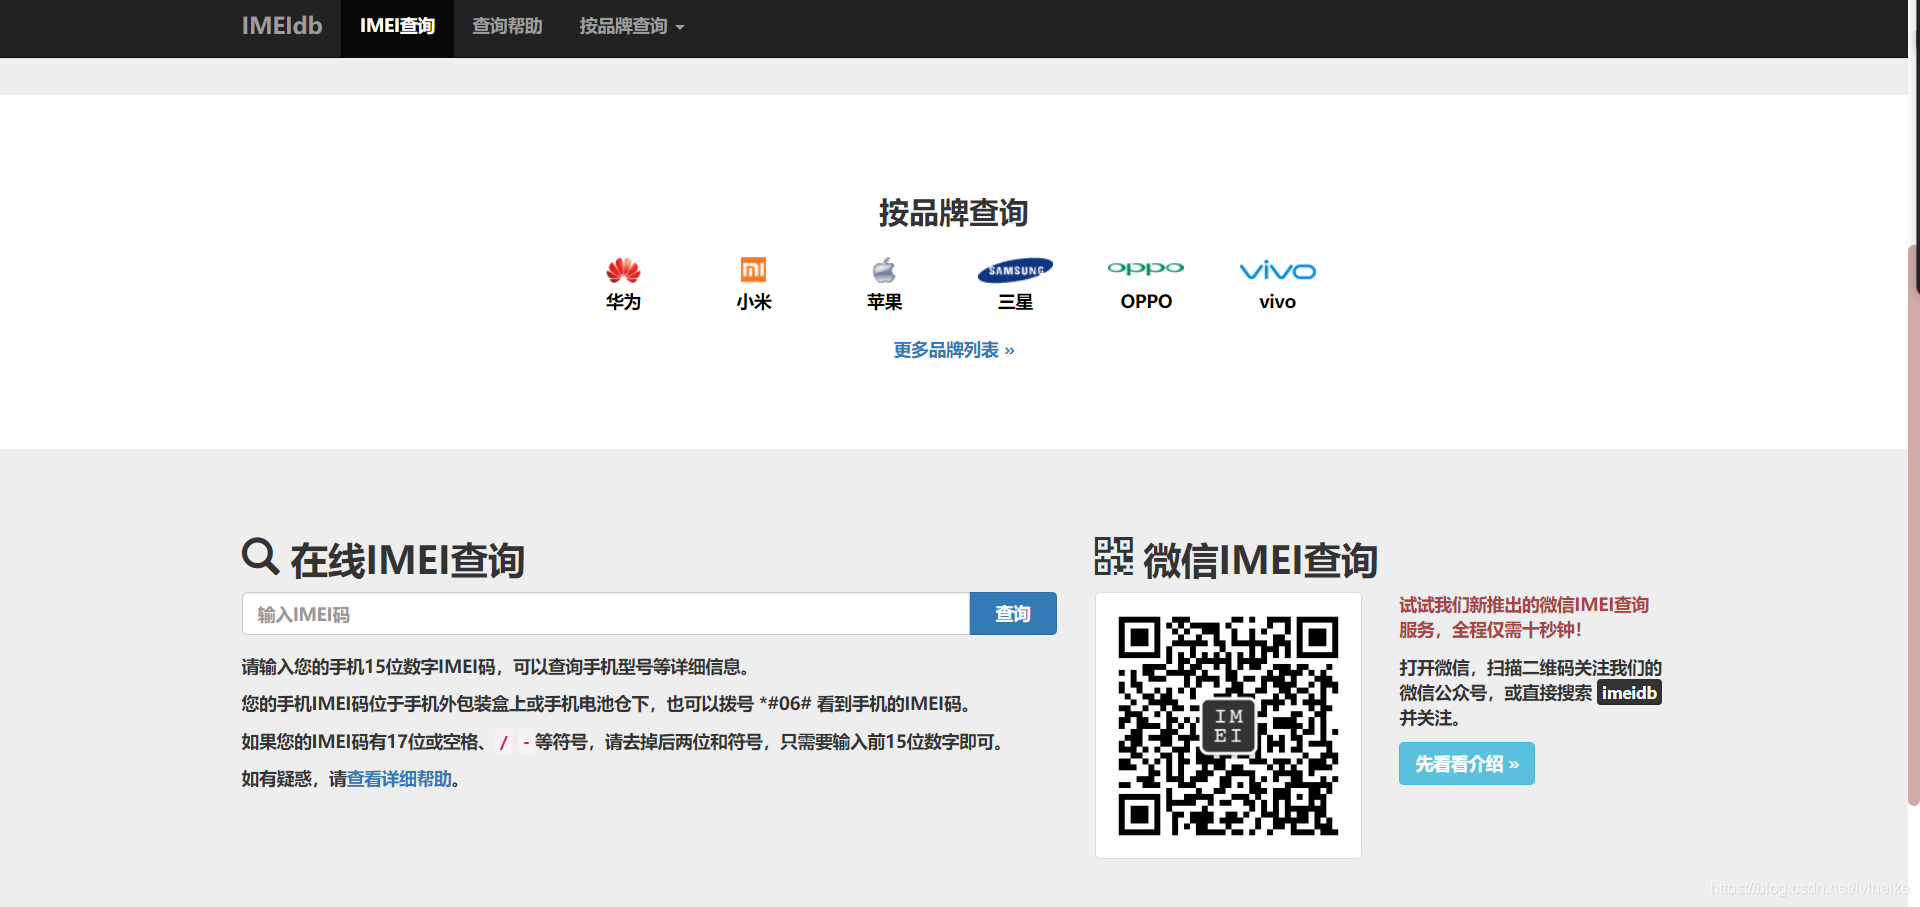Click the OPPO text label
This screenshot has height=907, width=1920.
coord(1146,302)
